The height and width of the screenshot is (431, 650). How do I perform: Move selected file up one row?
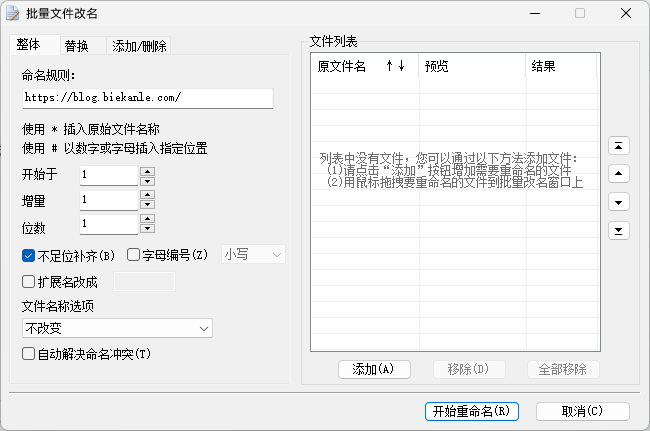618,173
